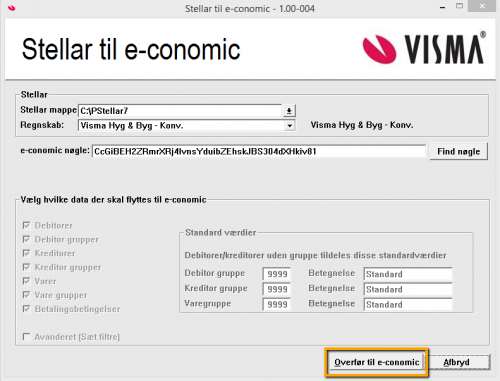Toggle the Varer checkbox
The height and width of the screenshot is (381, 500).
point(26,281)
